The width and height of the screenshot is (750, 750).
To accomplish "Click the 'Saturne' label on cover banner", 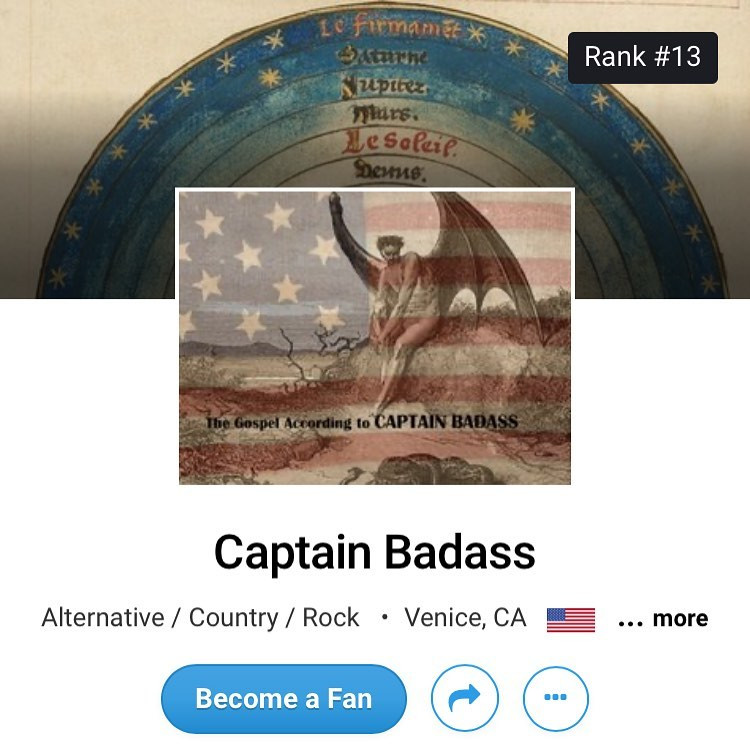I will [382, 56].
